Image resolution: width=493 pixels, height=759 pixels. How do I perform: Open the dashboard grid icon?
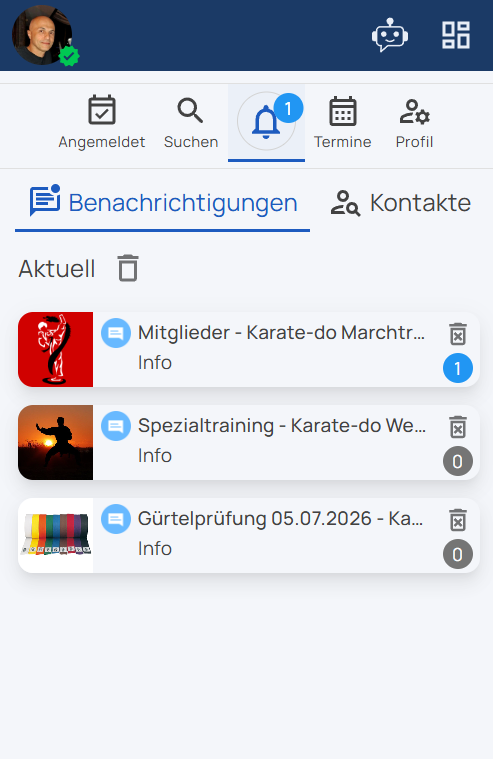point(456,35)
